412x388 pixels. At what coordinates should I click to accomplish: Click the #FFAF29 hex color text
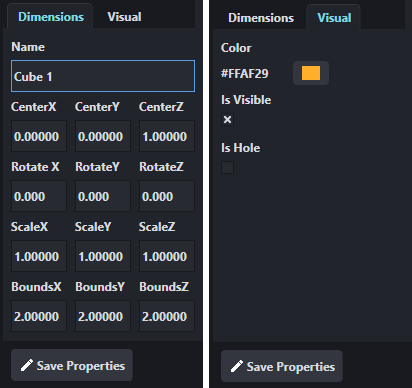(x=245, y=73)
